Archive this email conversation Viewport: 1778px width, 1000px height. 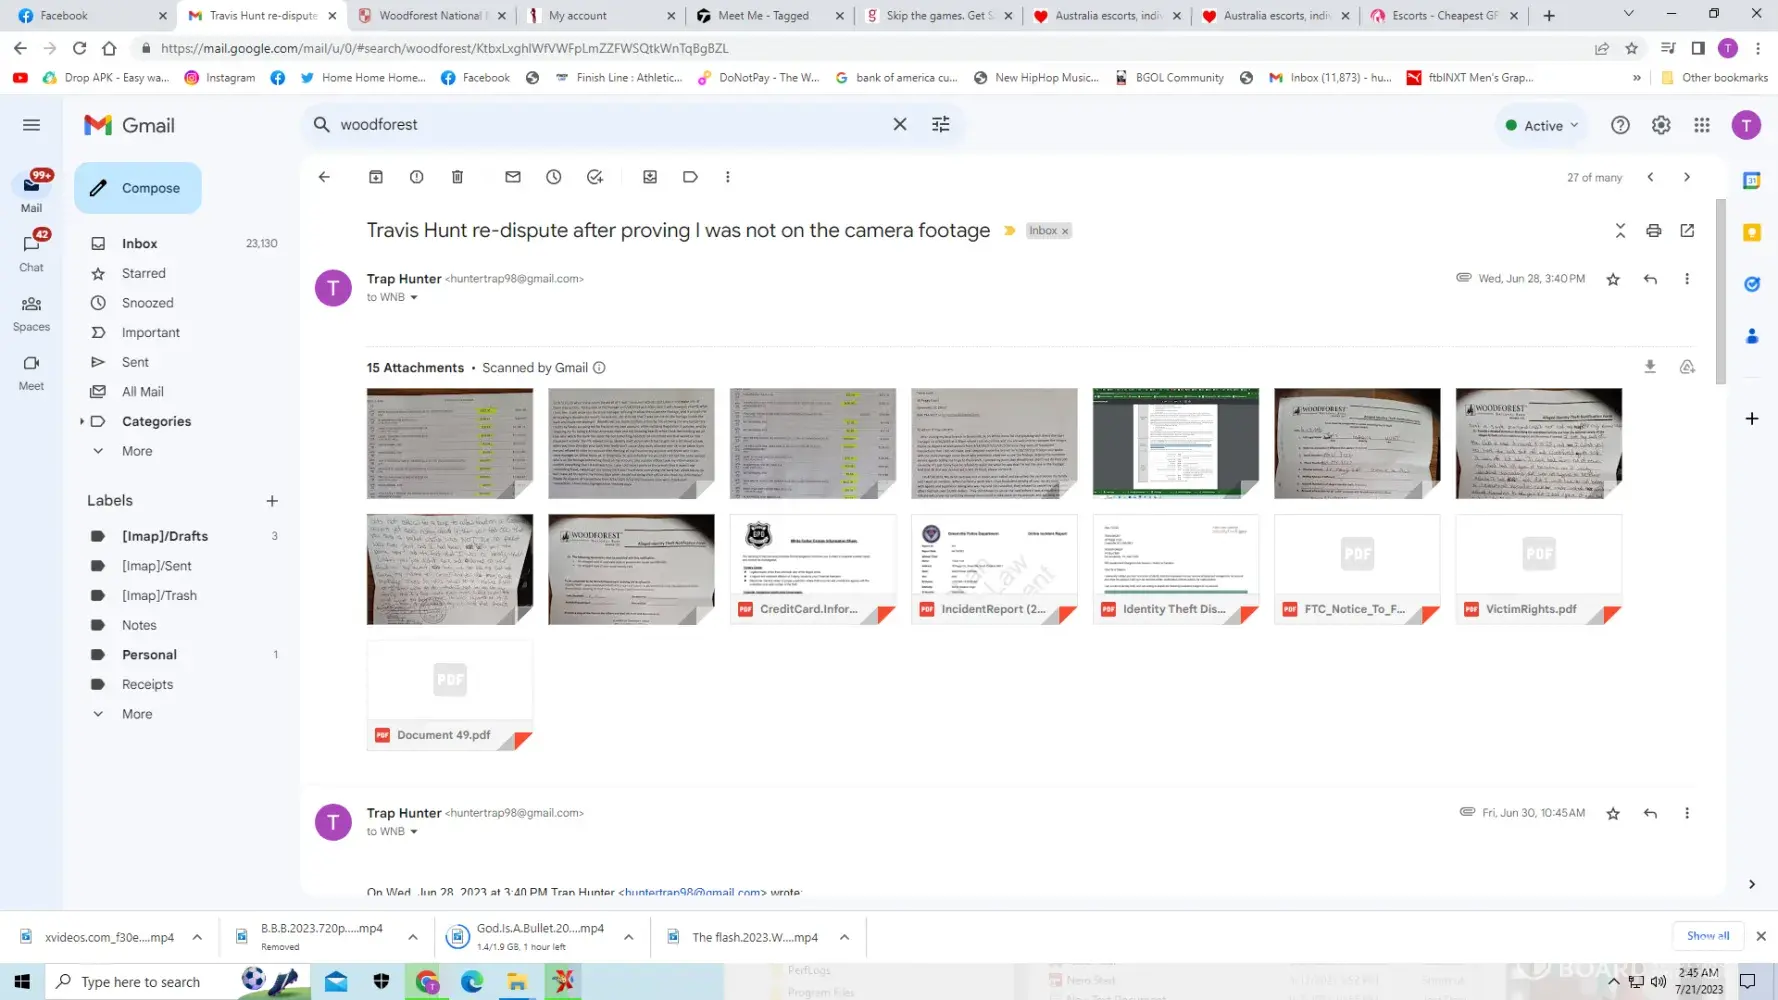click(x=376, y=177)
